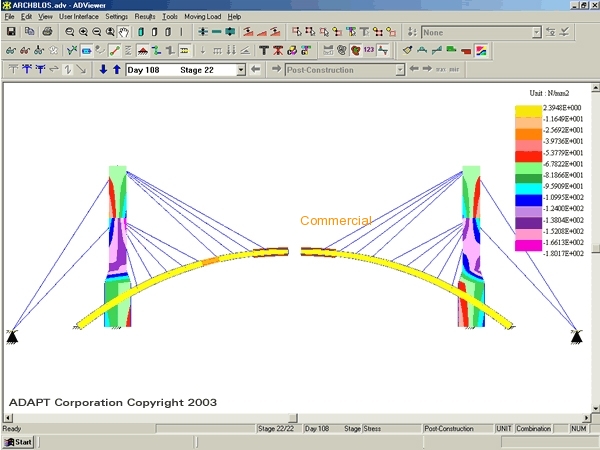Open the Moving Load menu
The width and height of the screenshot is (600, 450).
203,16
